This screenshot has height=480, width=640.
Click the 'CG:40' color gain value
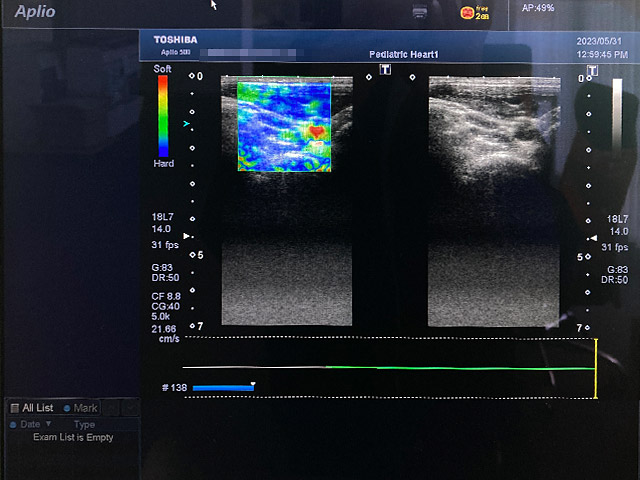tap(165, 307)
